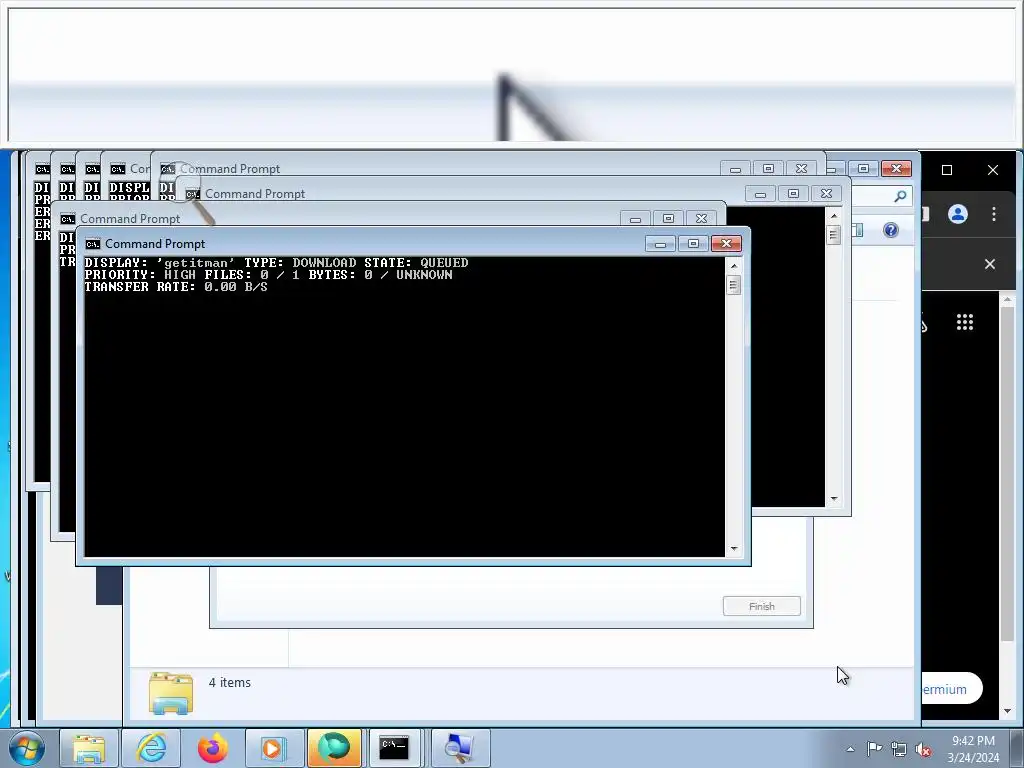This screenshot has height=768, width=1024.
Task: Open the Start menu orb
Action: [26, 748]
